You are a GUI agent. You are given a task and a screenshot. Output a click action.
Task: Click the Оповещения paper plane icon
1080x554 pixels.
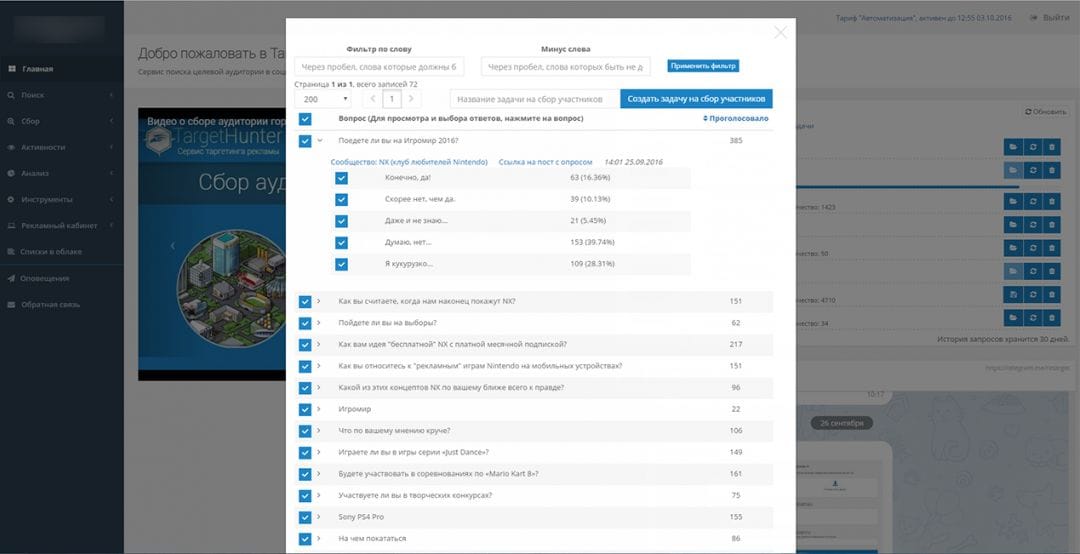[x=12, y=278]
